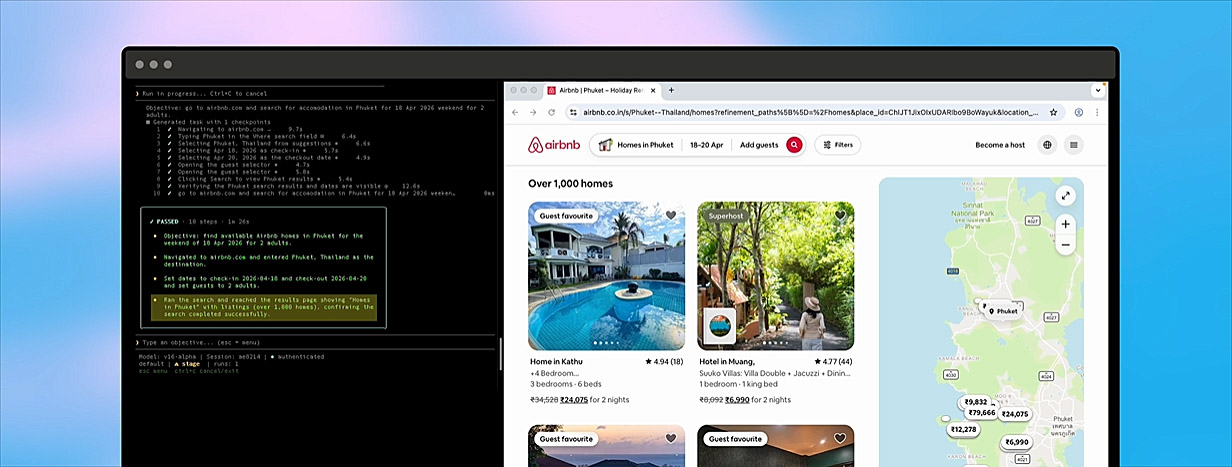Zoom in on the Phuket map
Viewport: 1232px width, 467px height.
pos(1066,224)
